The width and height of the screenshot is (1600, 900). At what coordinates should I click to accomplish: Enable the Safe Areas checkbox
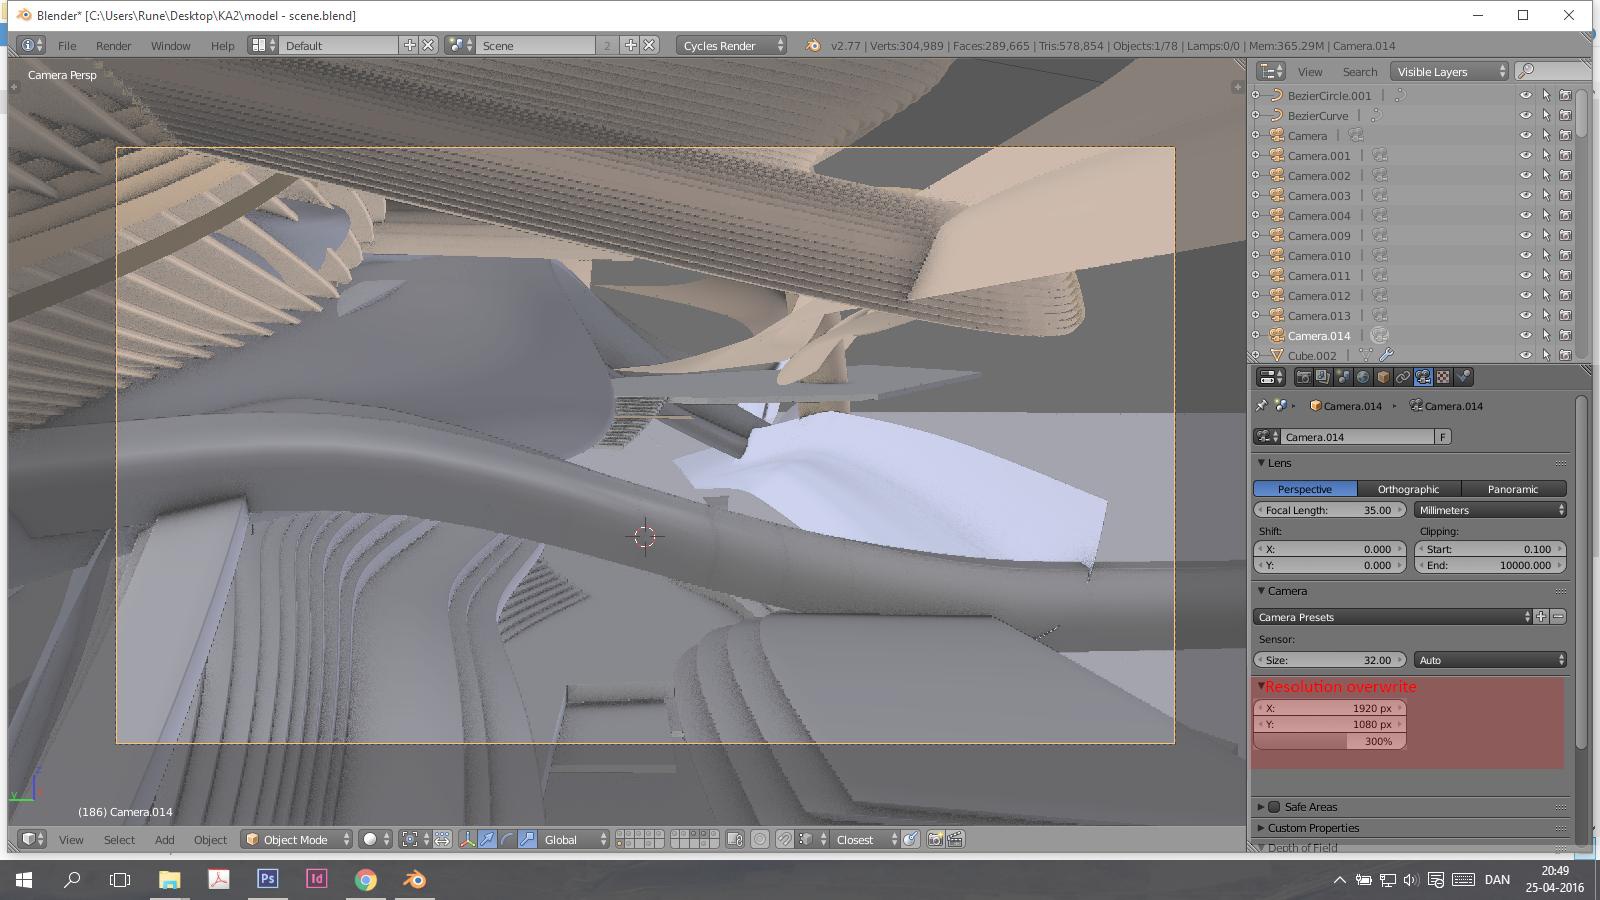click(x=1274, y=807)
